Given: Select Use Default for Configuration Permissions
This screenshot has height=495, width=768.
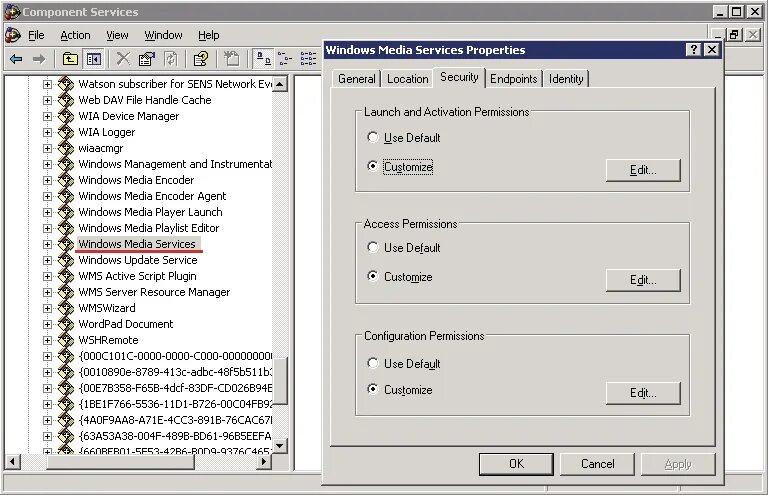Looking at the screenshot, I should pyautogui.click(x=373, y=363).
